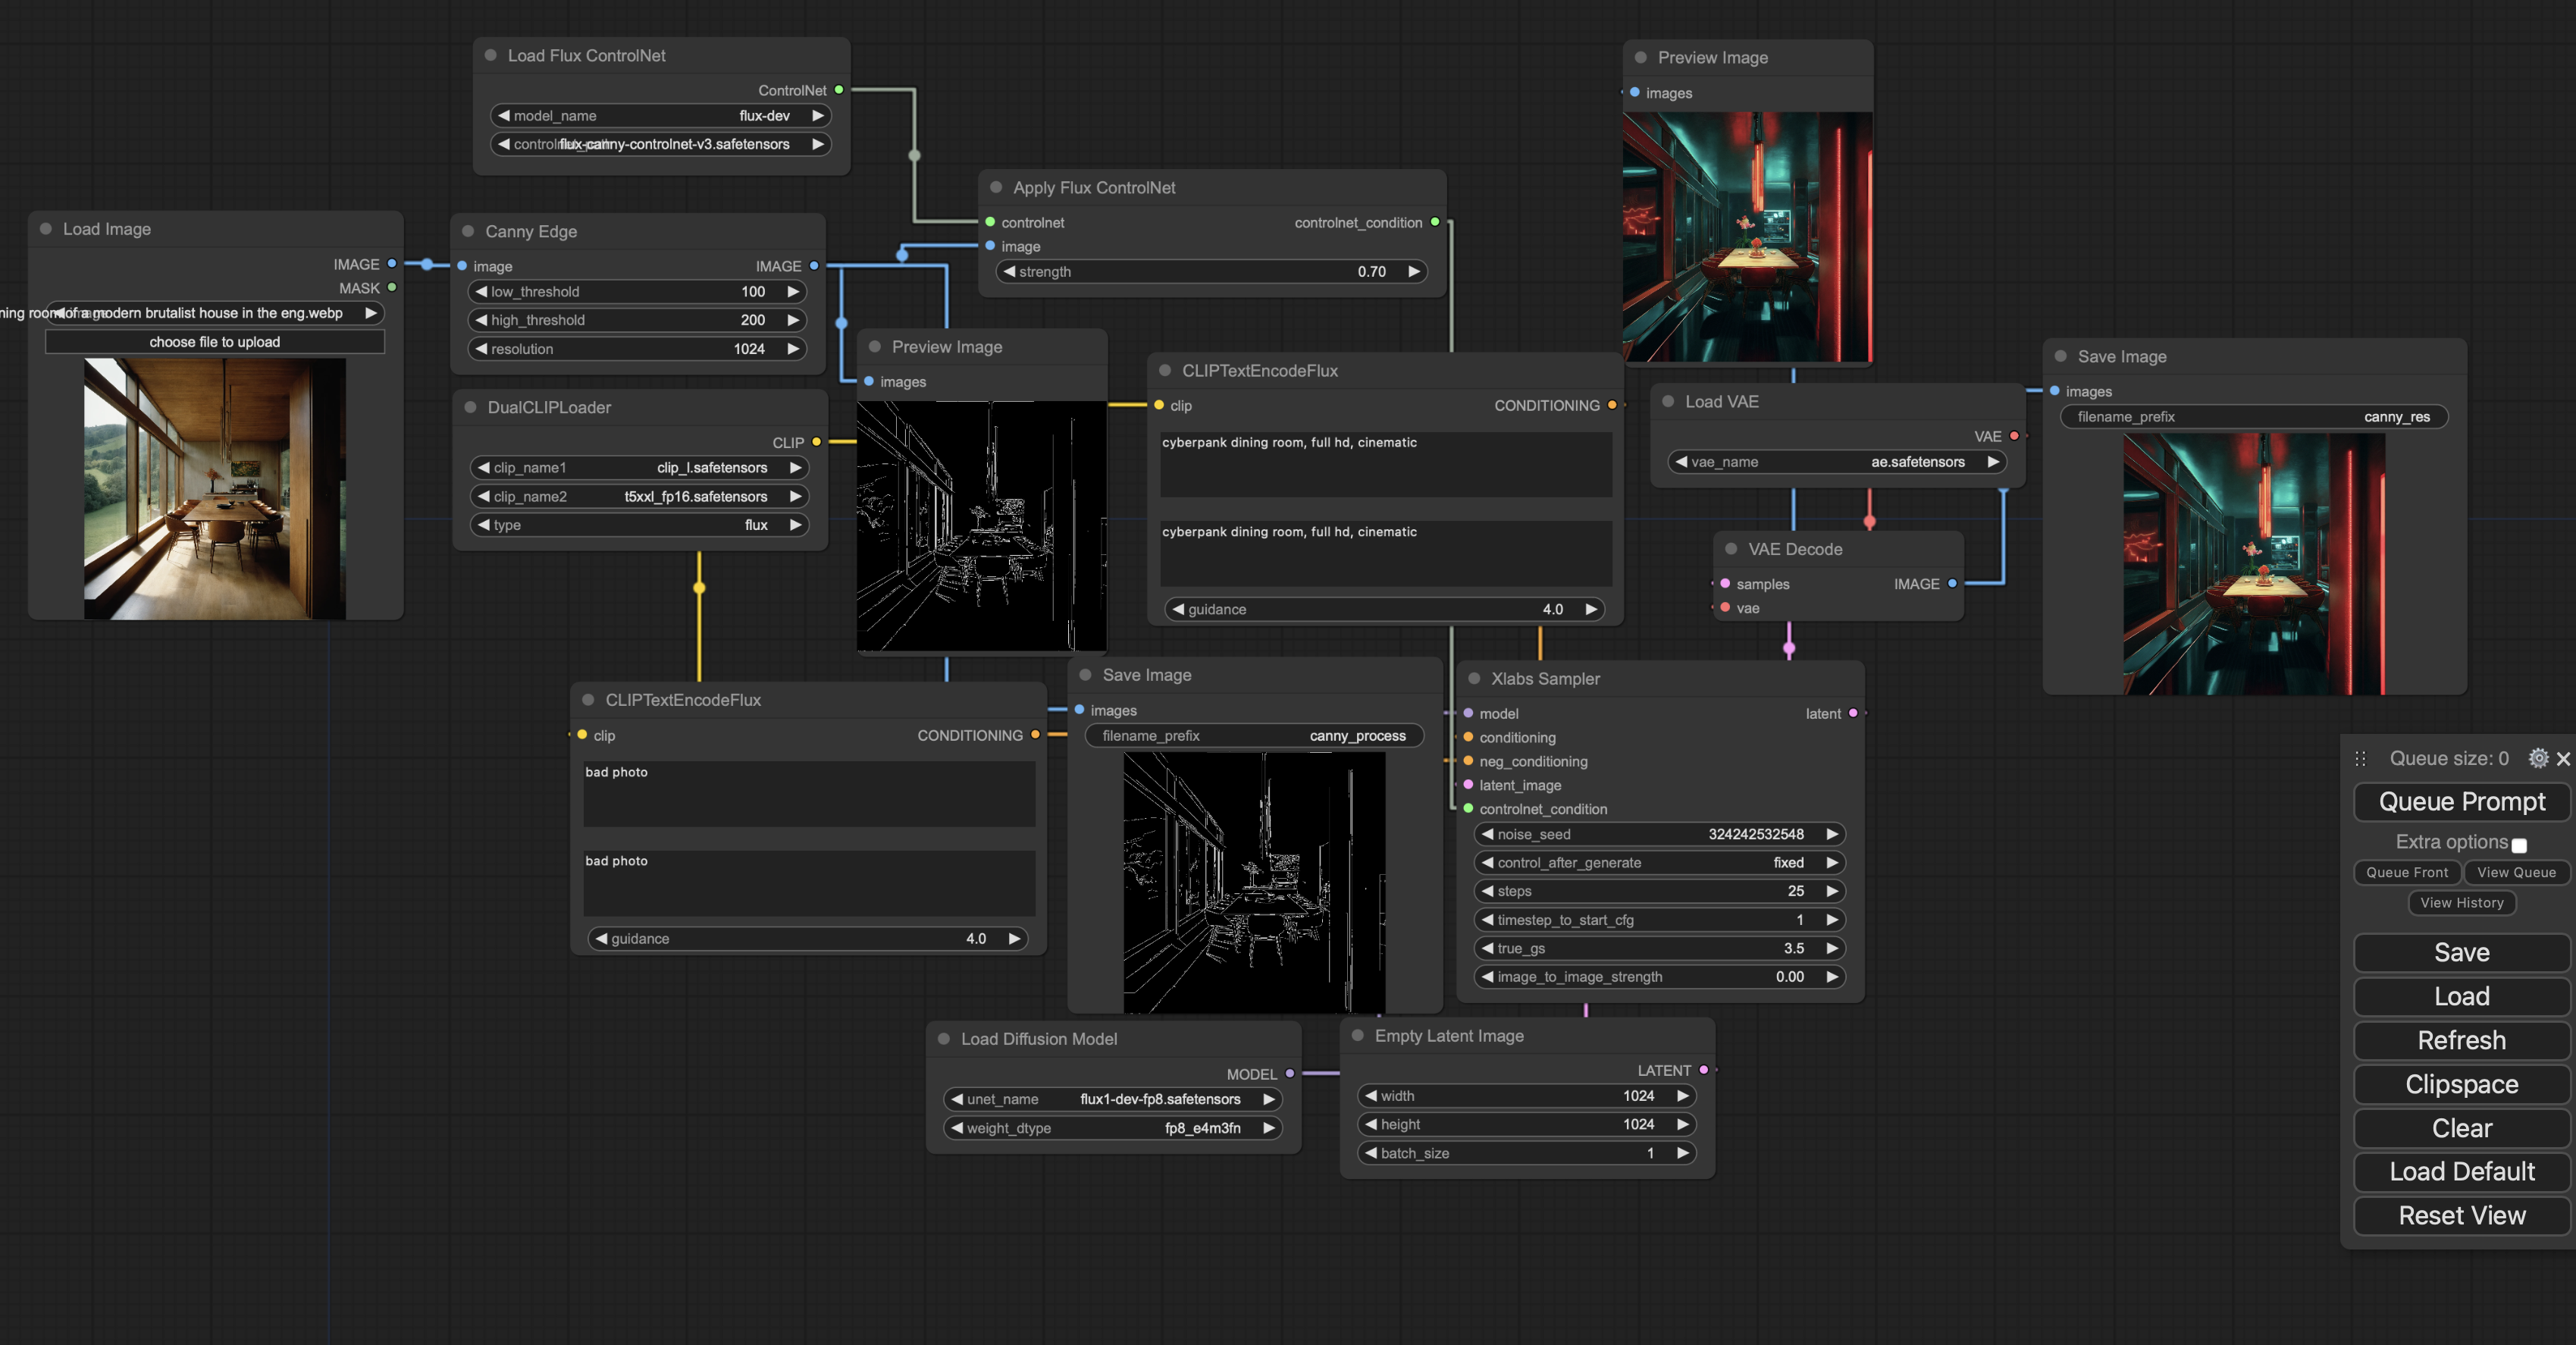Close the queue panel with the X icon
Screen dimensions: 2576x1345
(2564, 758)
